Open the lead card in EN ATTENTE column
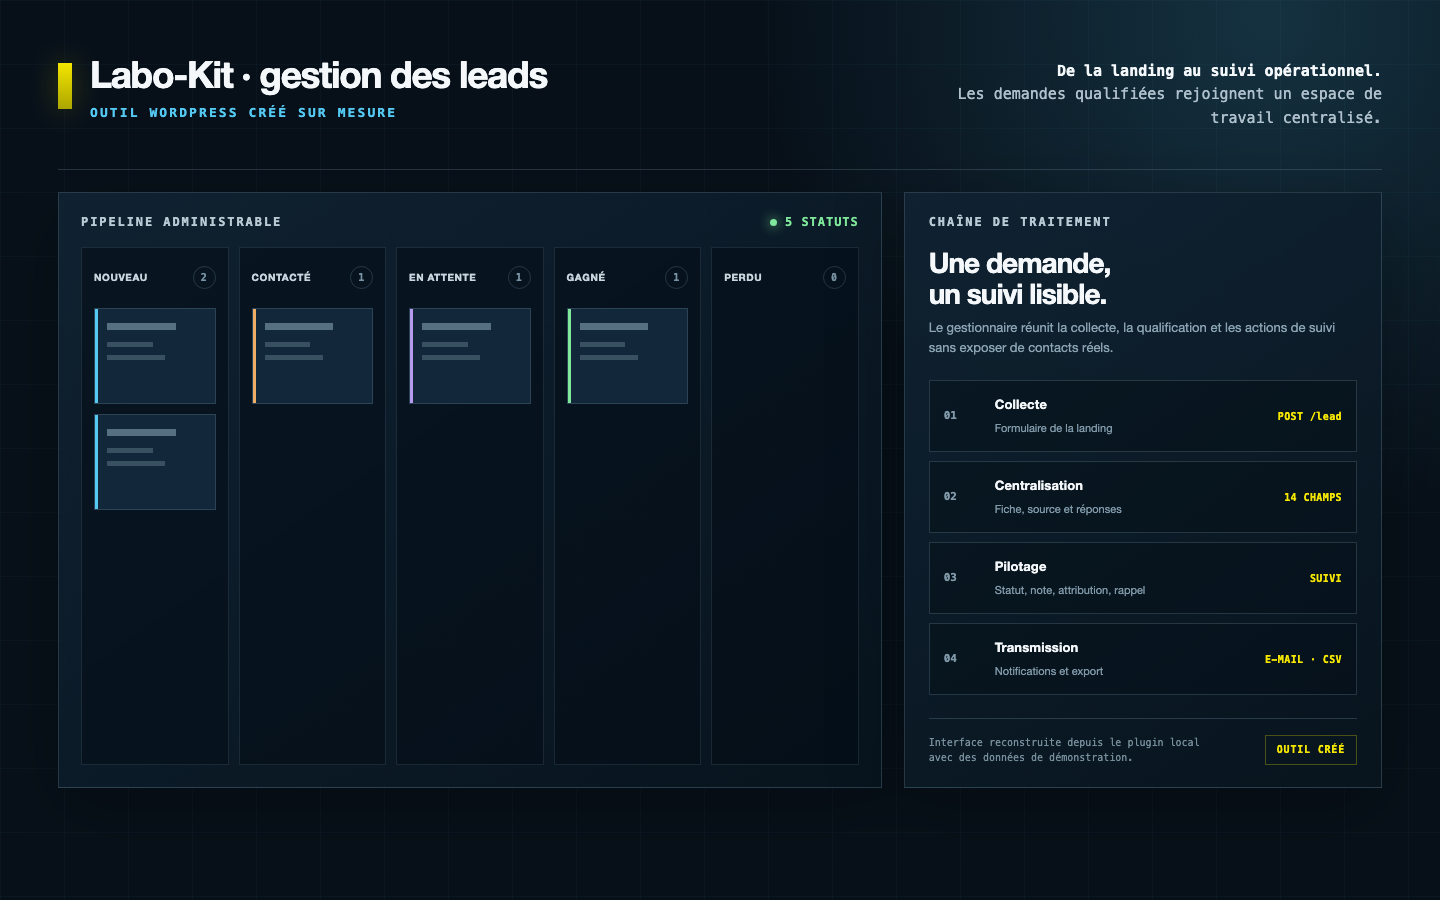 tap(470, 356)
